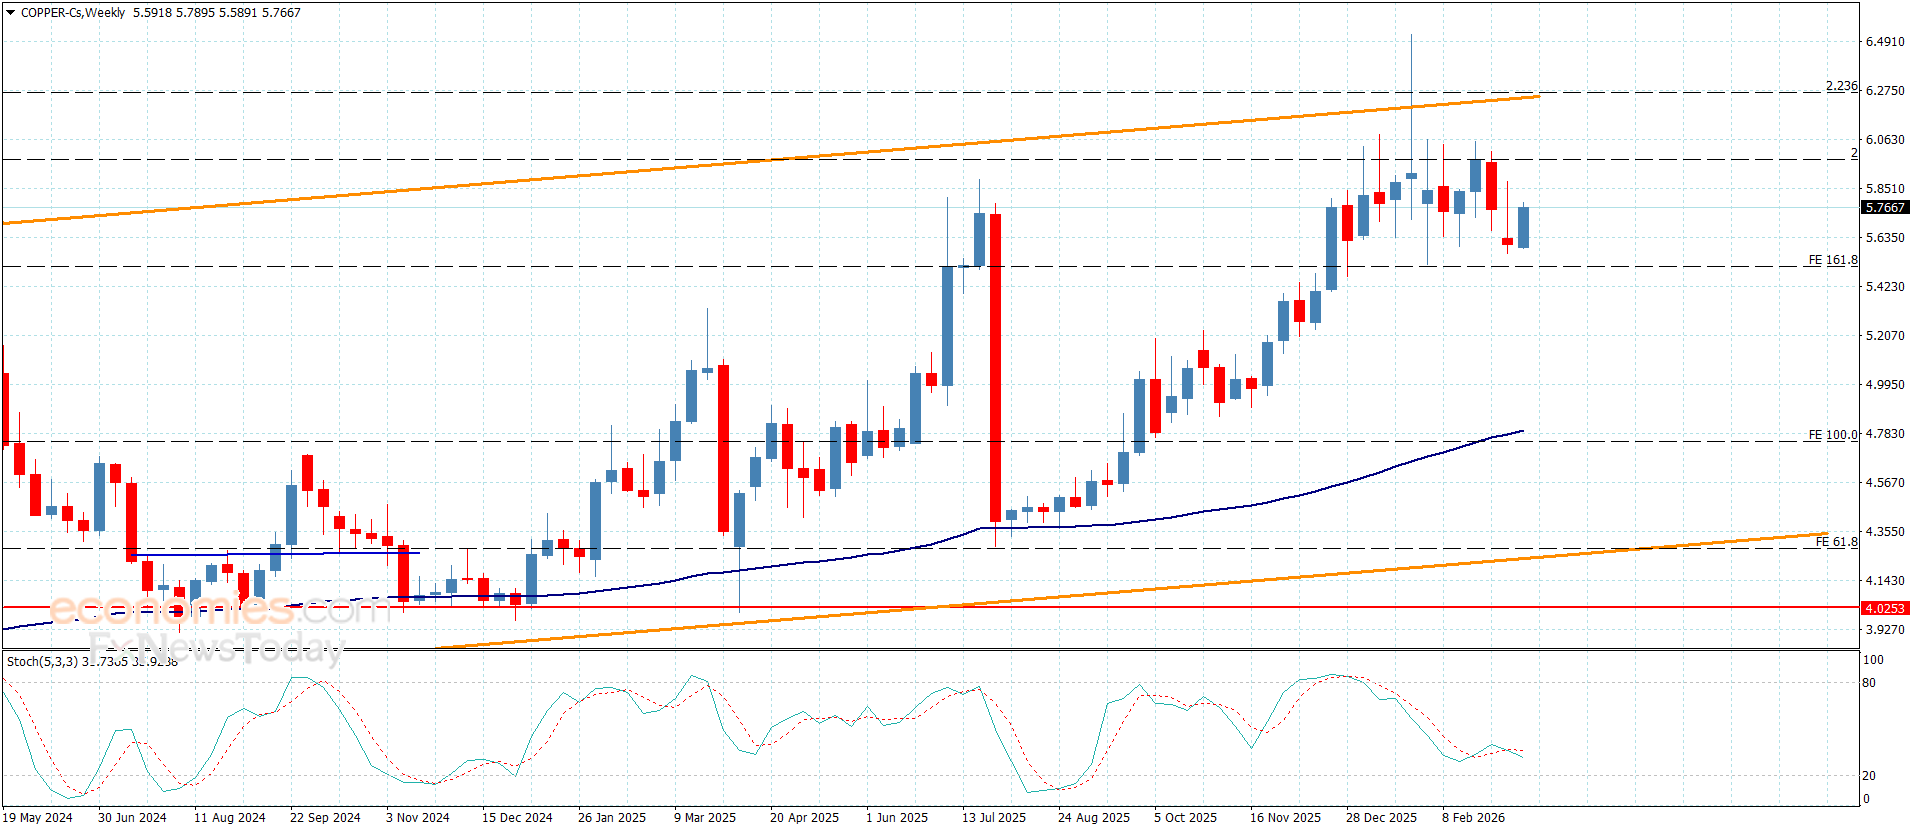Click the 9 Mar 2025 date label
1916x830 pixels.
[x=705, y=818]
